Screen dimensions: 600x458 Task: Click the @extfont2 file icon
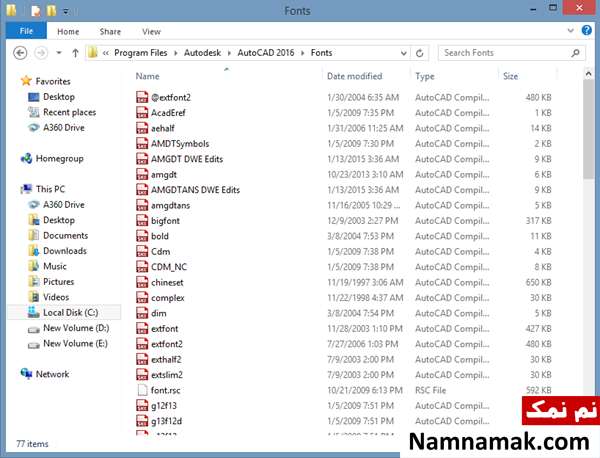(142, 97)
